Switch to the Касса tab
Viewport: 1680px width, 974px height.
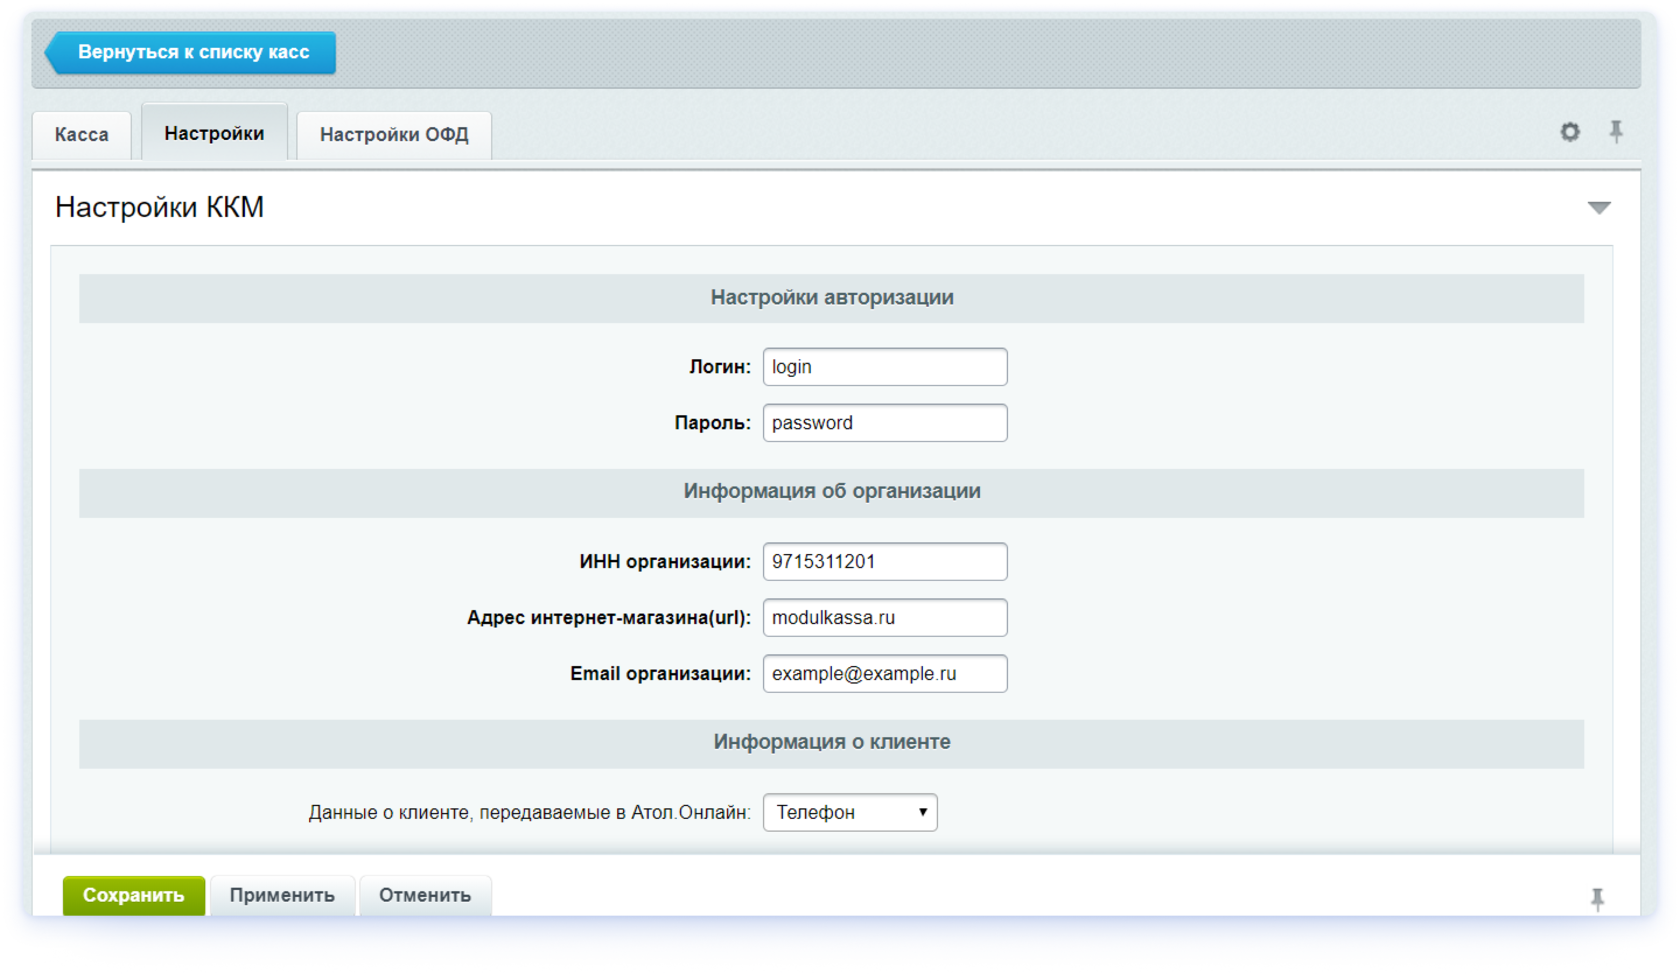click(x=82, y=135)
